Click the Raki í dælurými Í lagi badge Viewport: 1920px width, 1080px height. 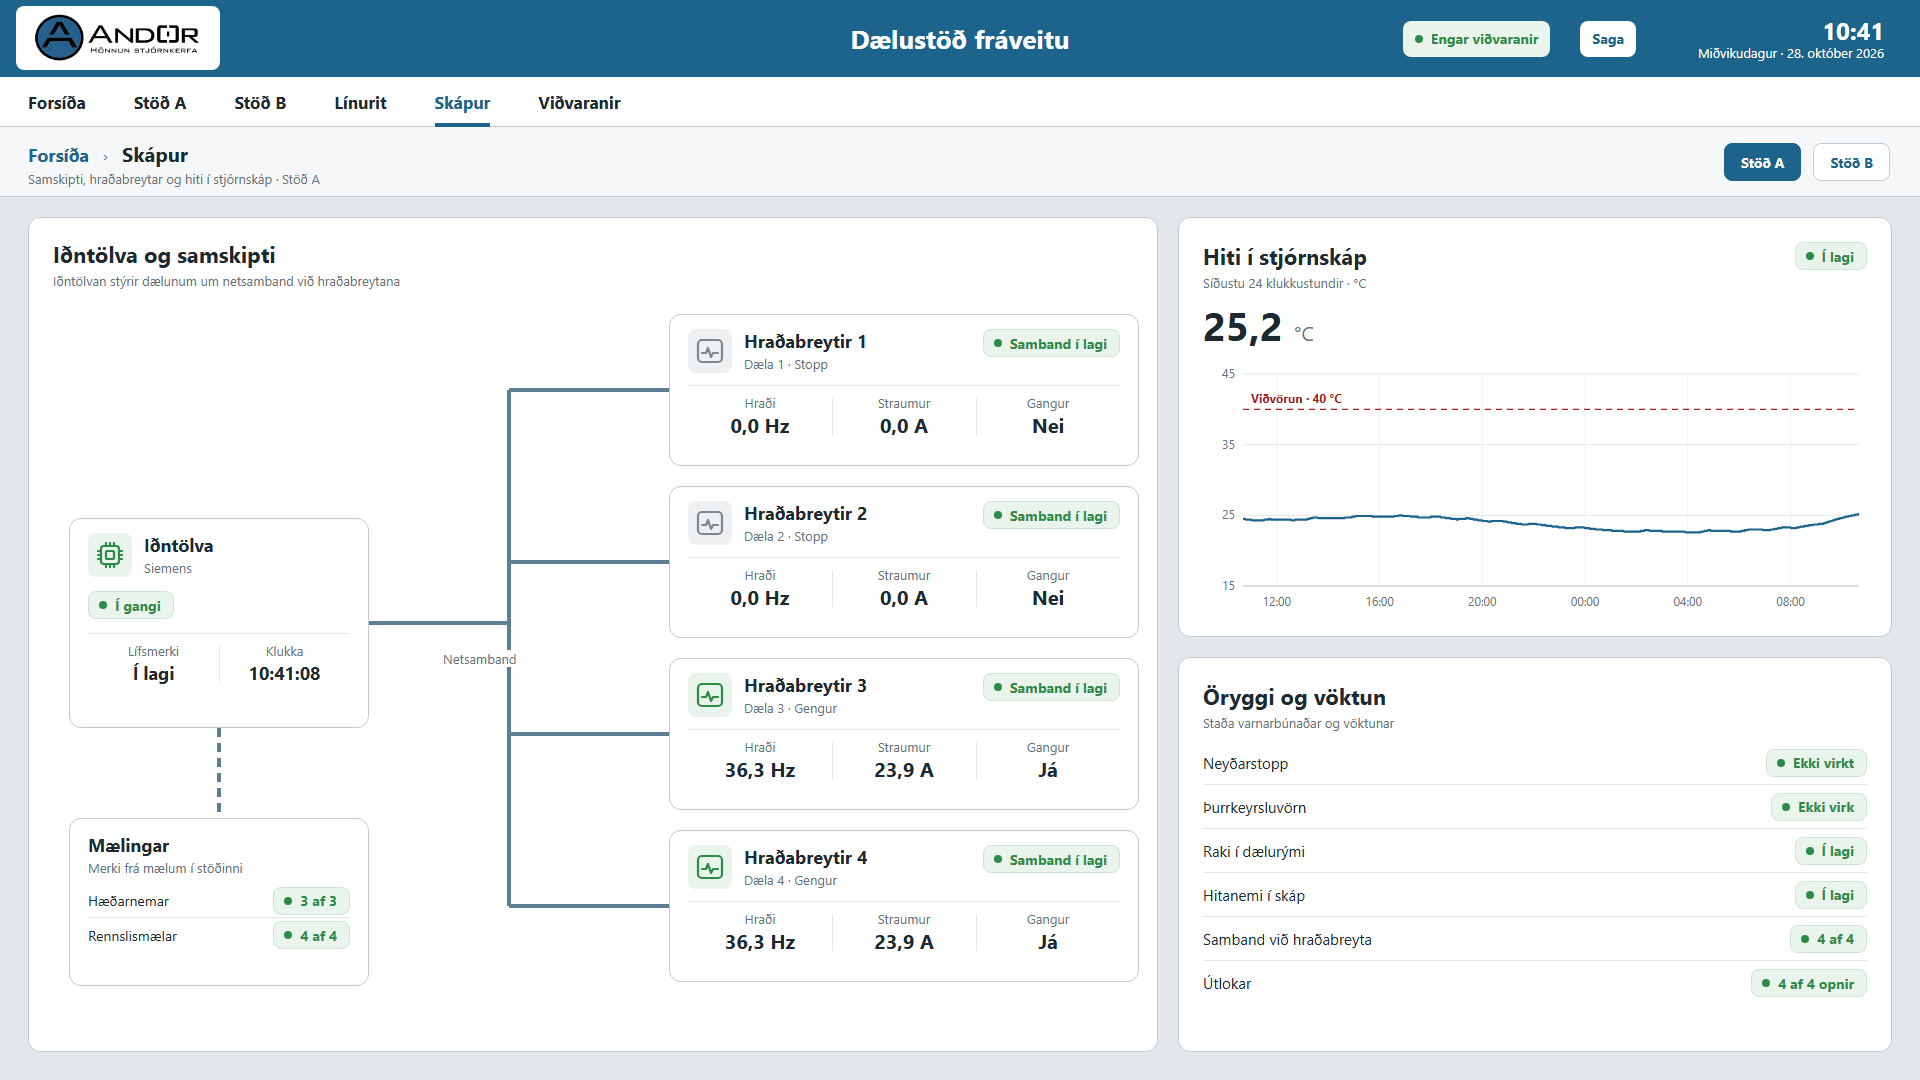[1831, 852]
